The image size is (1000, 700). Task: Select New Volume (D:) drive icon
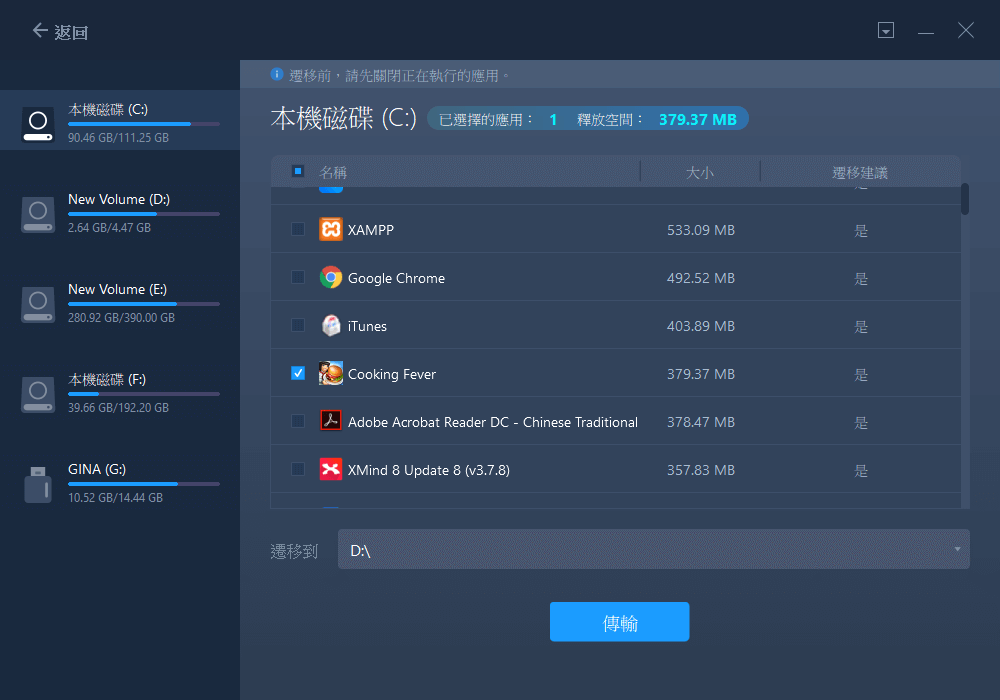pos(38,214)
